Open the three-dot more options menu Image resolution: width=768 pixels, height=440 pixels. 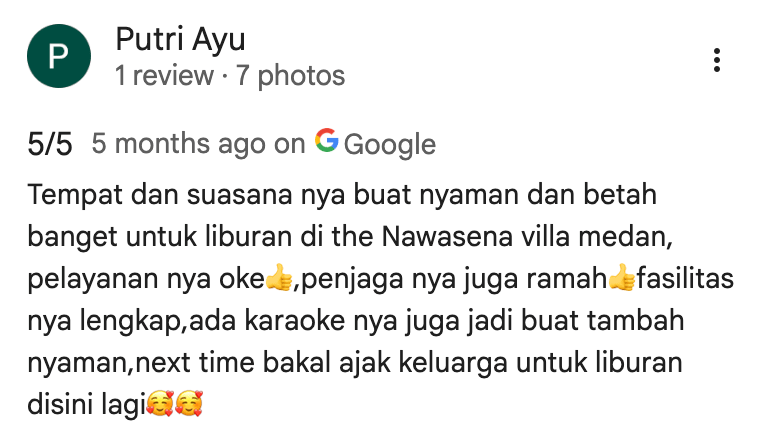pyautogui.click(x=717, y=60)
